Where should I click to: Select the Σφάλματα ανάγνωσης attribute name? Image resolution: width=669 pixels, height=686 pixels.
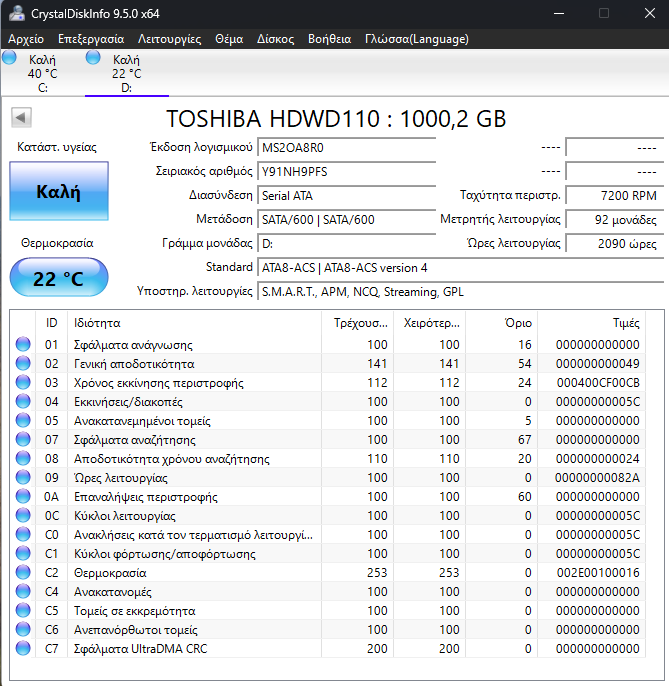[133, 345]
